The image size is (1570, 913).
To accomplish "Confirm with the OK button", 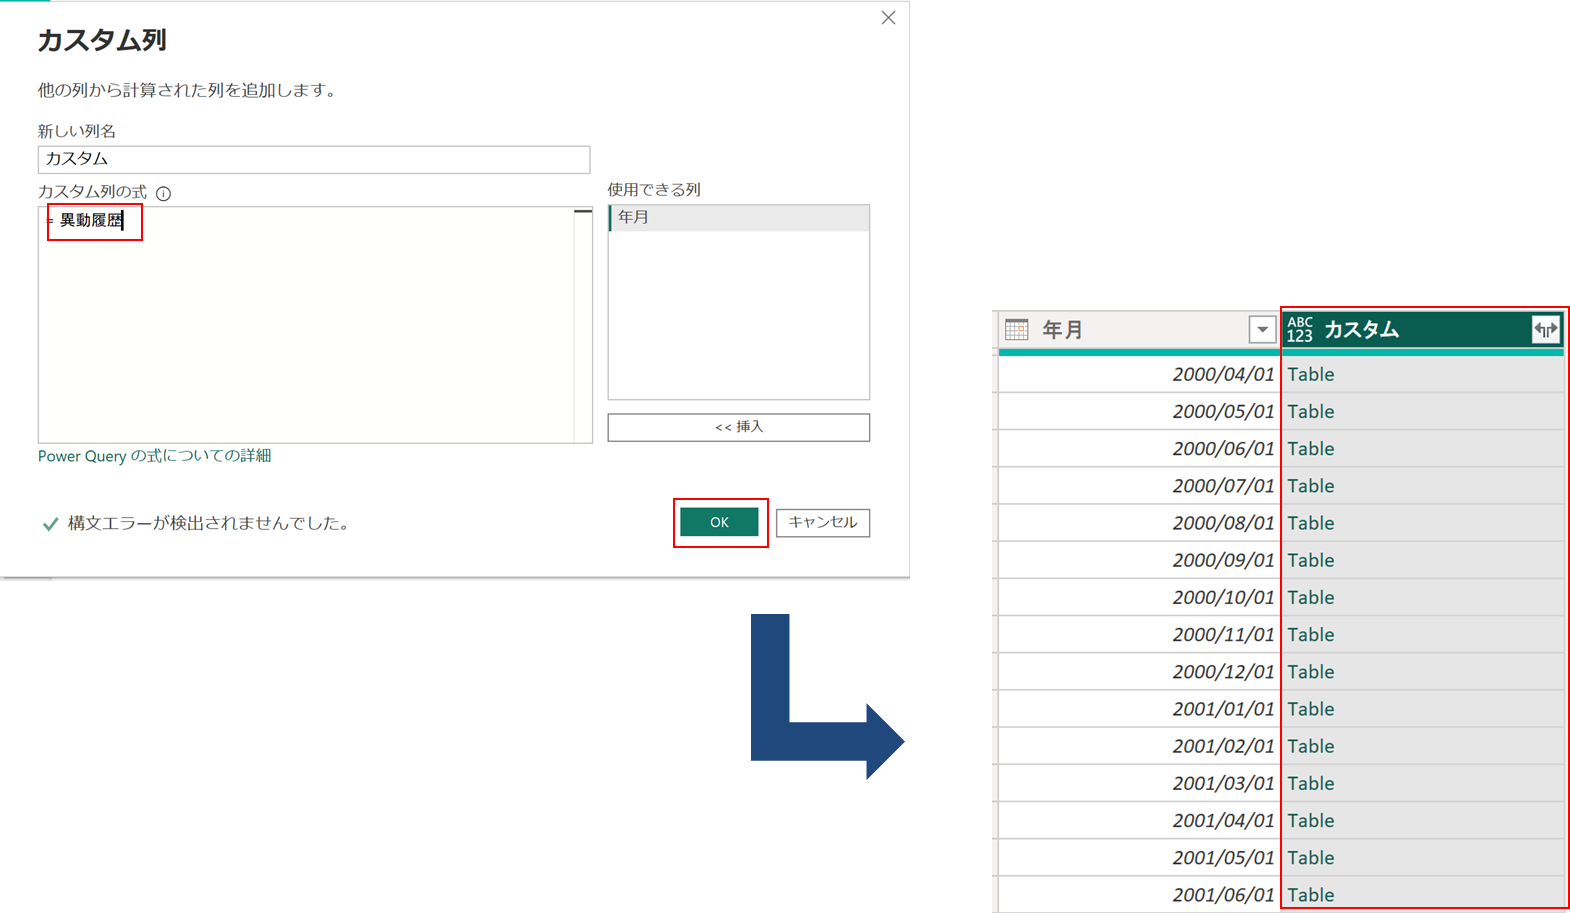I will [x=719, y=522].
